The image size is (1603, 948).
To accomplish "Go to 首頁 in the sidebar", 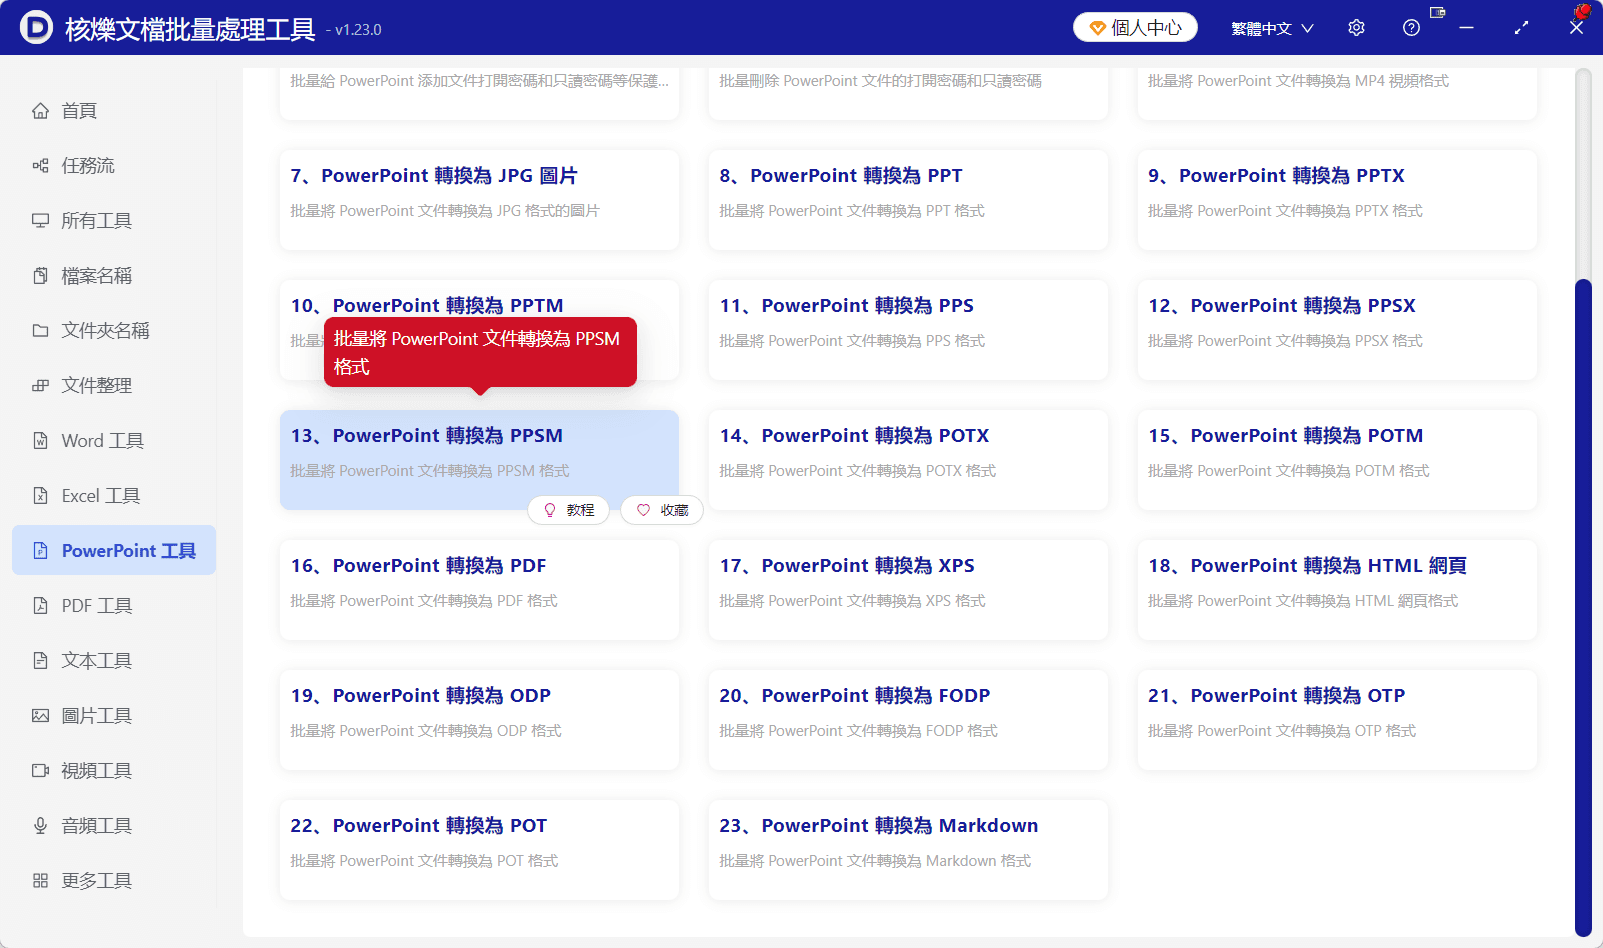I will tap(114, 111).
